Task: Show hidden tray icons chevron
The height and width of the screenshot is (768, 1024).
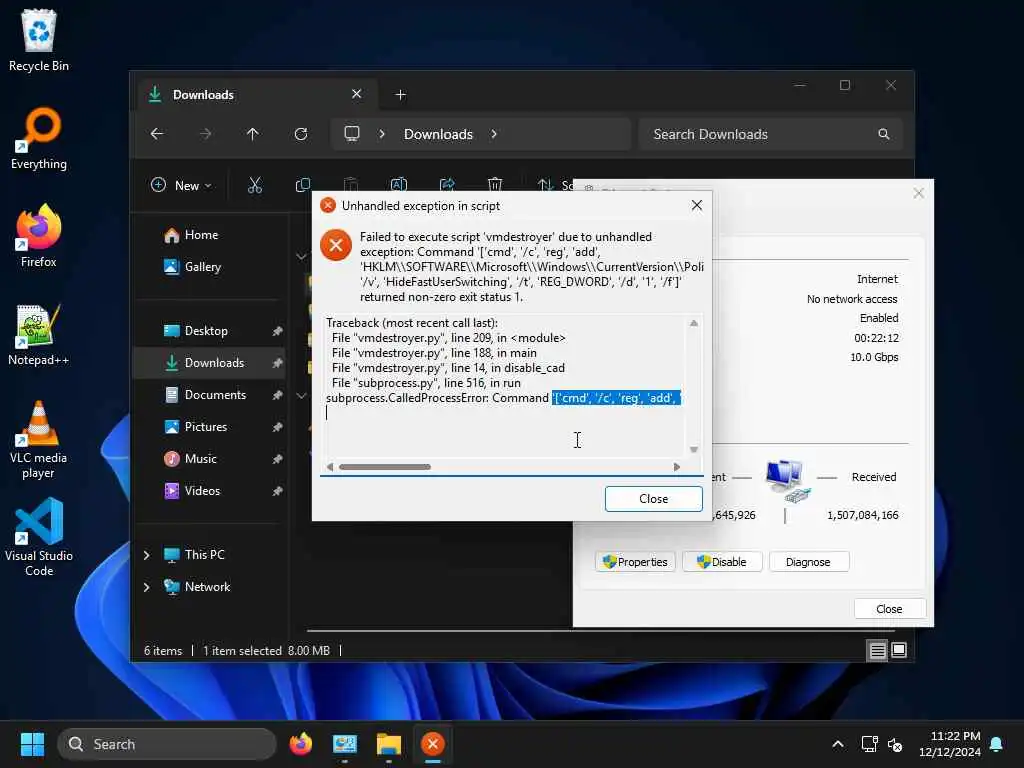Action: 838,744
